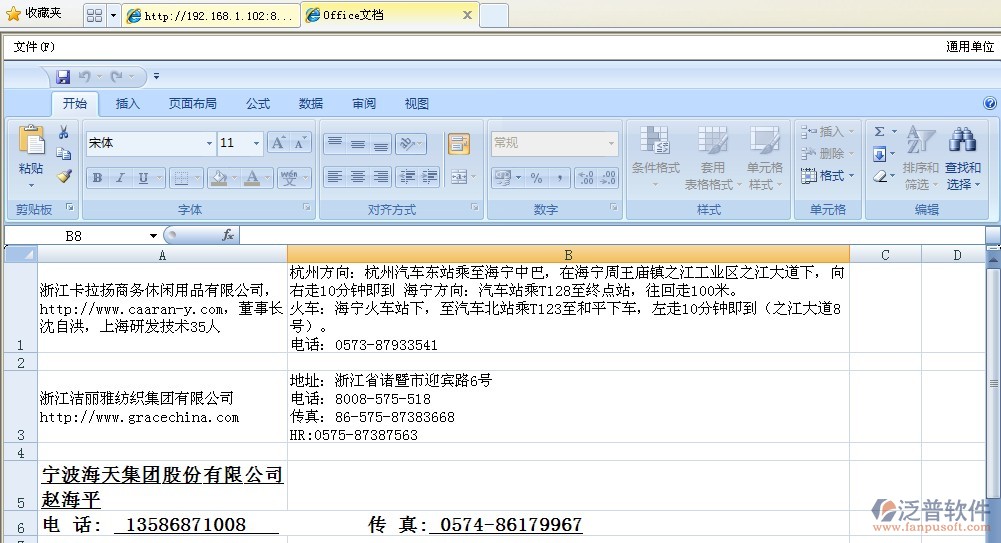Open Excel help question mark
This screenshot has width=1001, height=543.
point(990,103)
